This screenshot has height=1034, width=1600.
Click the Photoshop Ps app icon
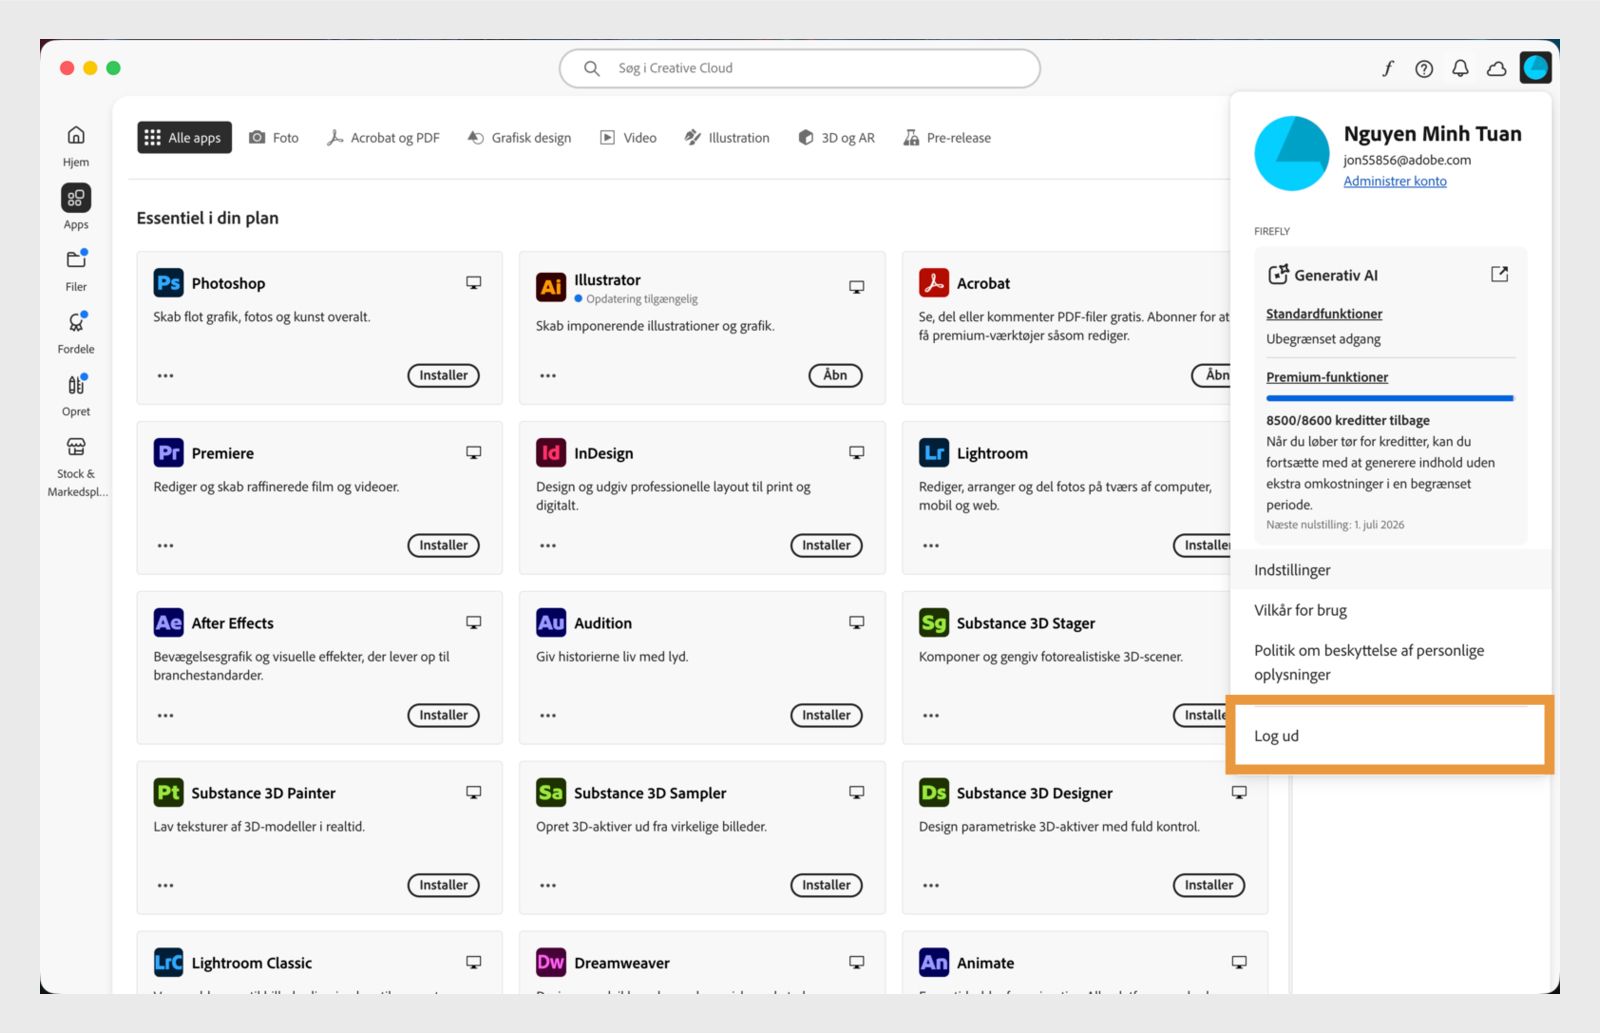[168, 283]
